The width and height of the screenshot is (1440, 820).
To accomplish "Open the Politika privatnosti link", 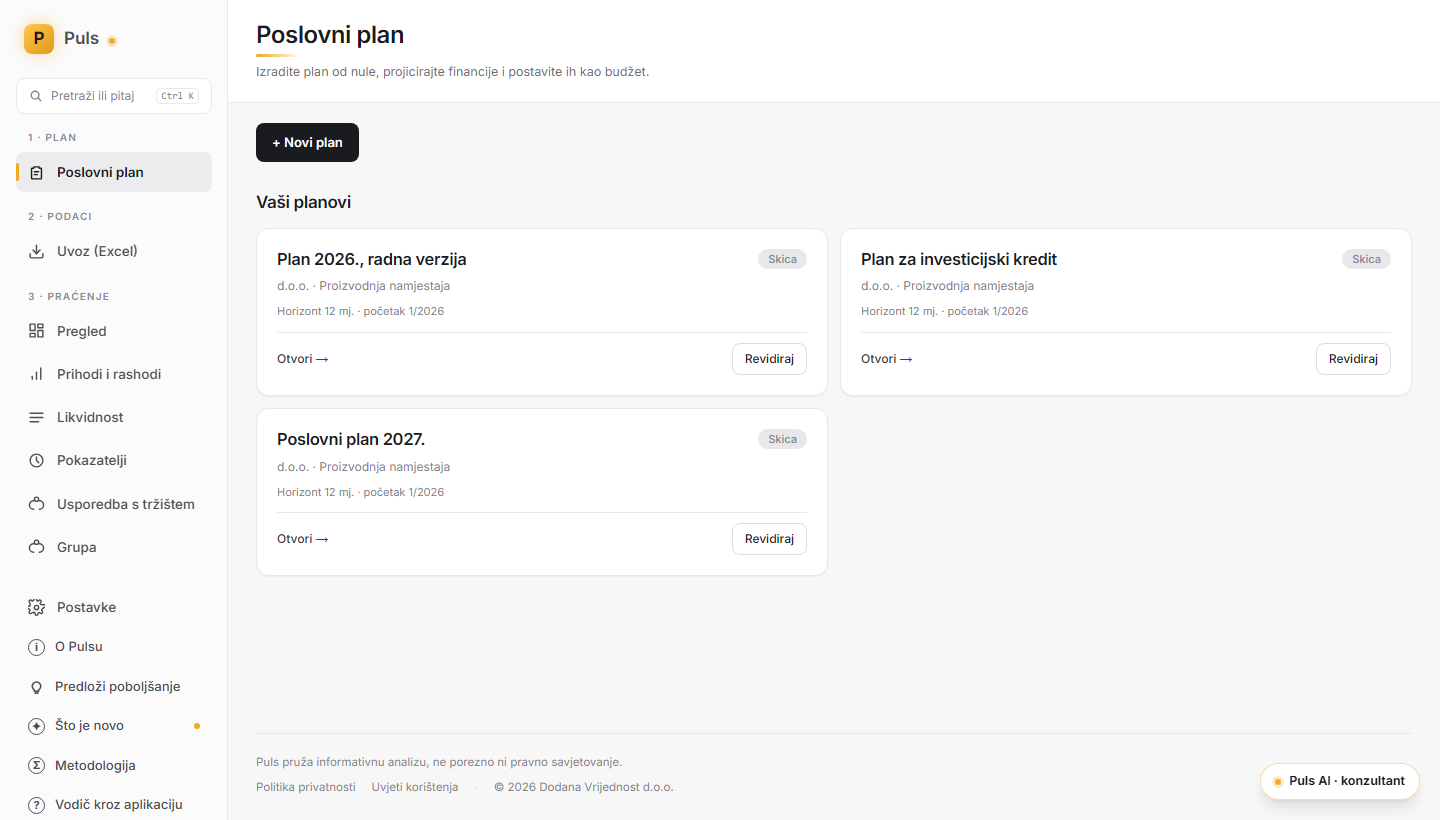I will point(306,787).
